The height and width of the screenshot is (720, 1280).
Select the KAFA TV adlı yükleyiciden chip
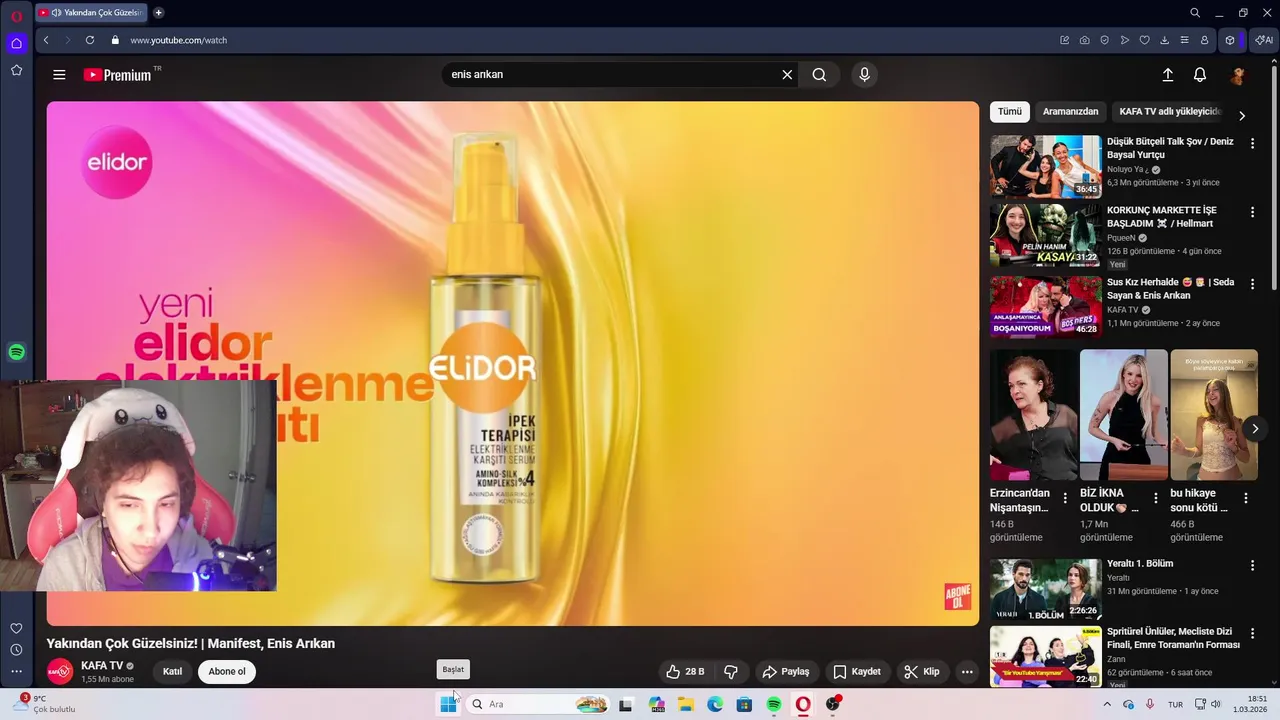click(x=1170, y=112)
